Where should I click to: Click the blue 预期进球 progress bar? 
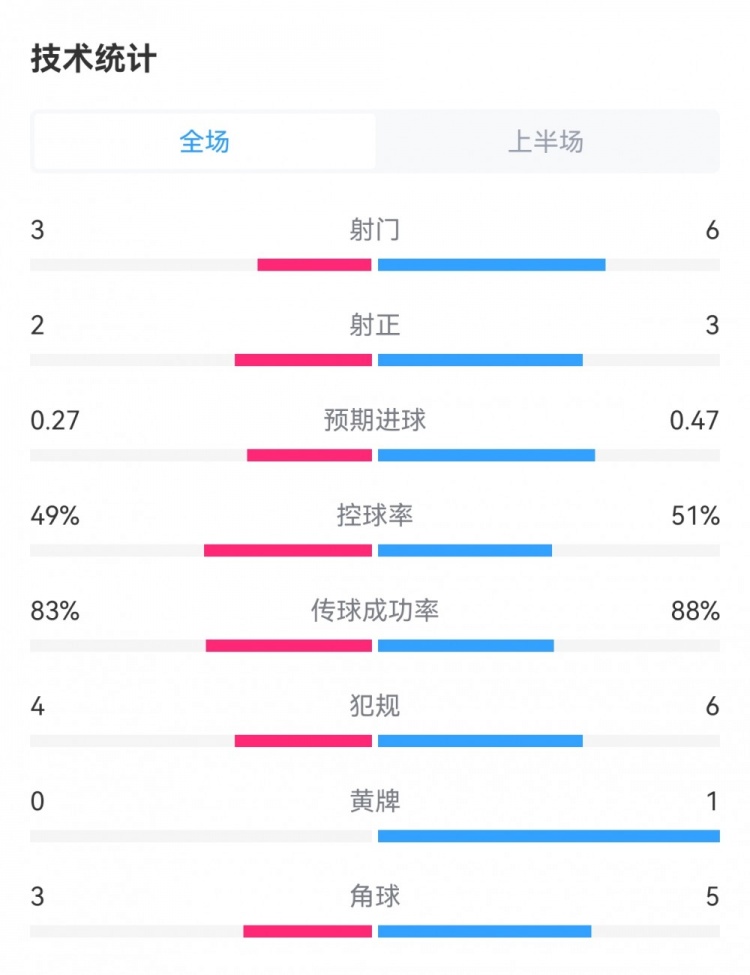click(486, 455)
